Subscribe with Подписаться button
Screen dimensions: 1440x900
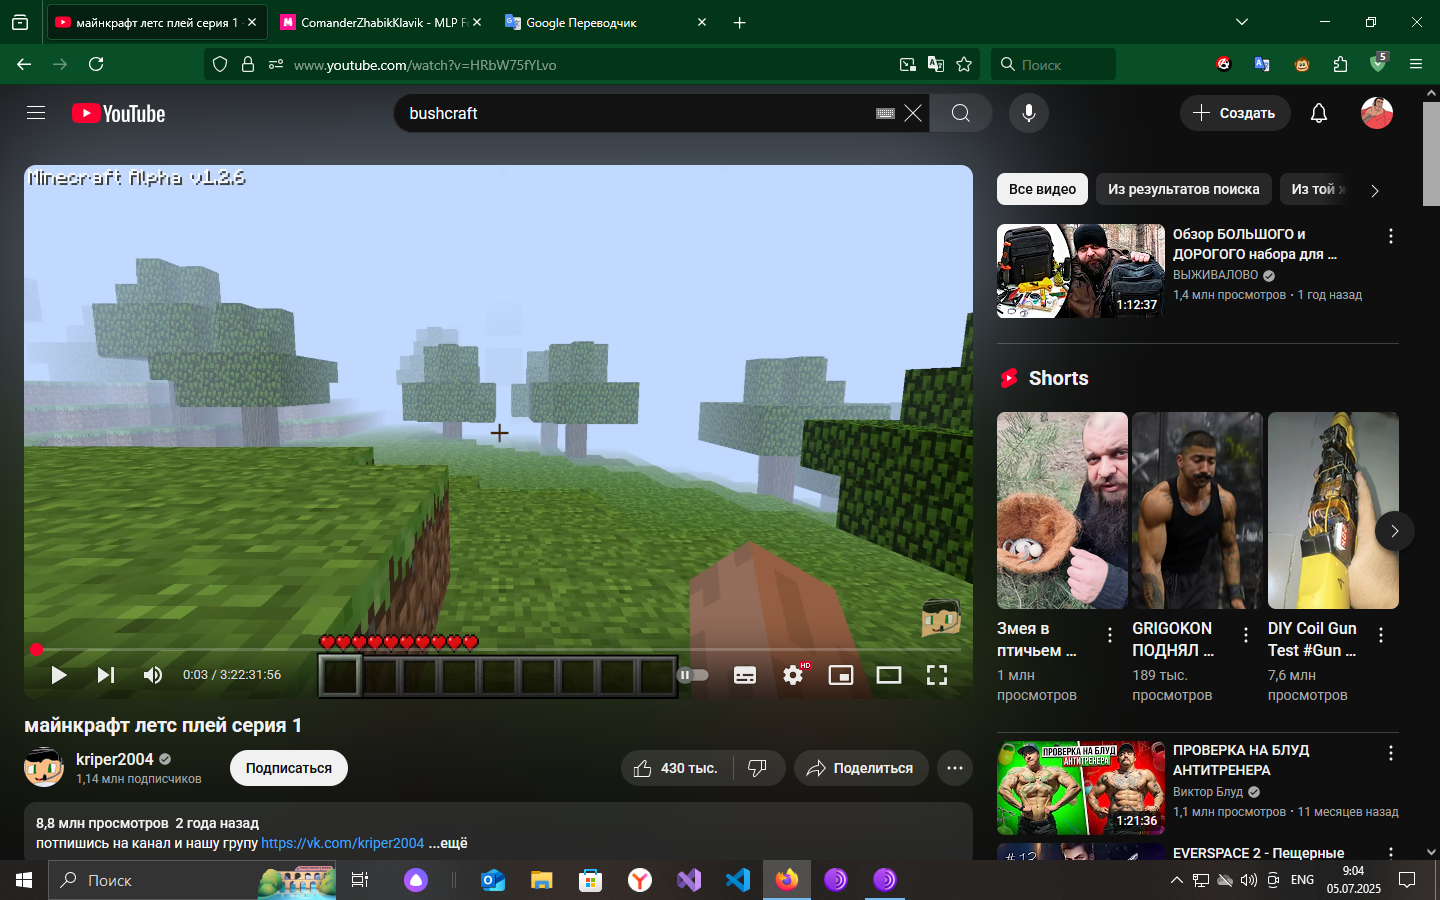pyautogui.click(x=289, y=768)
